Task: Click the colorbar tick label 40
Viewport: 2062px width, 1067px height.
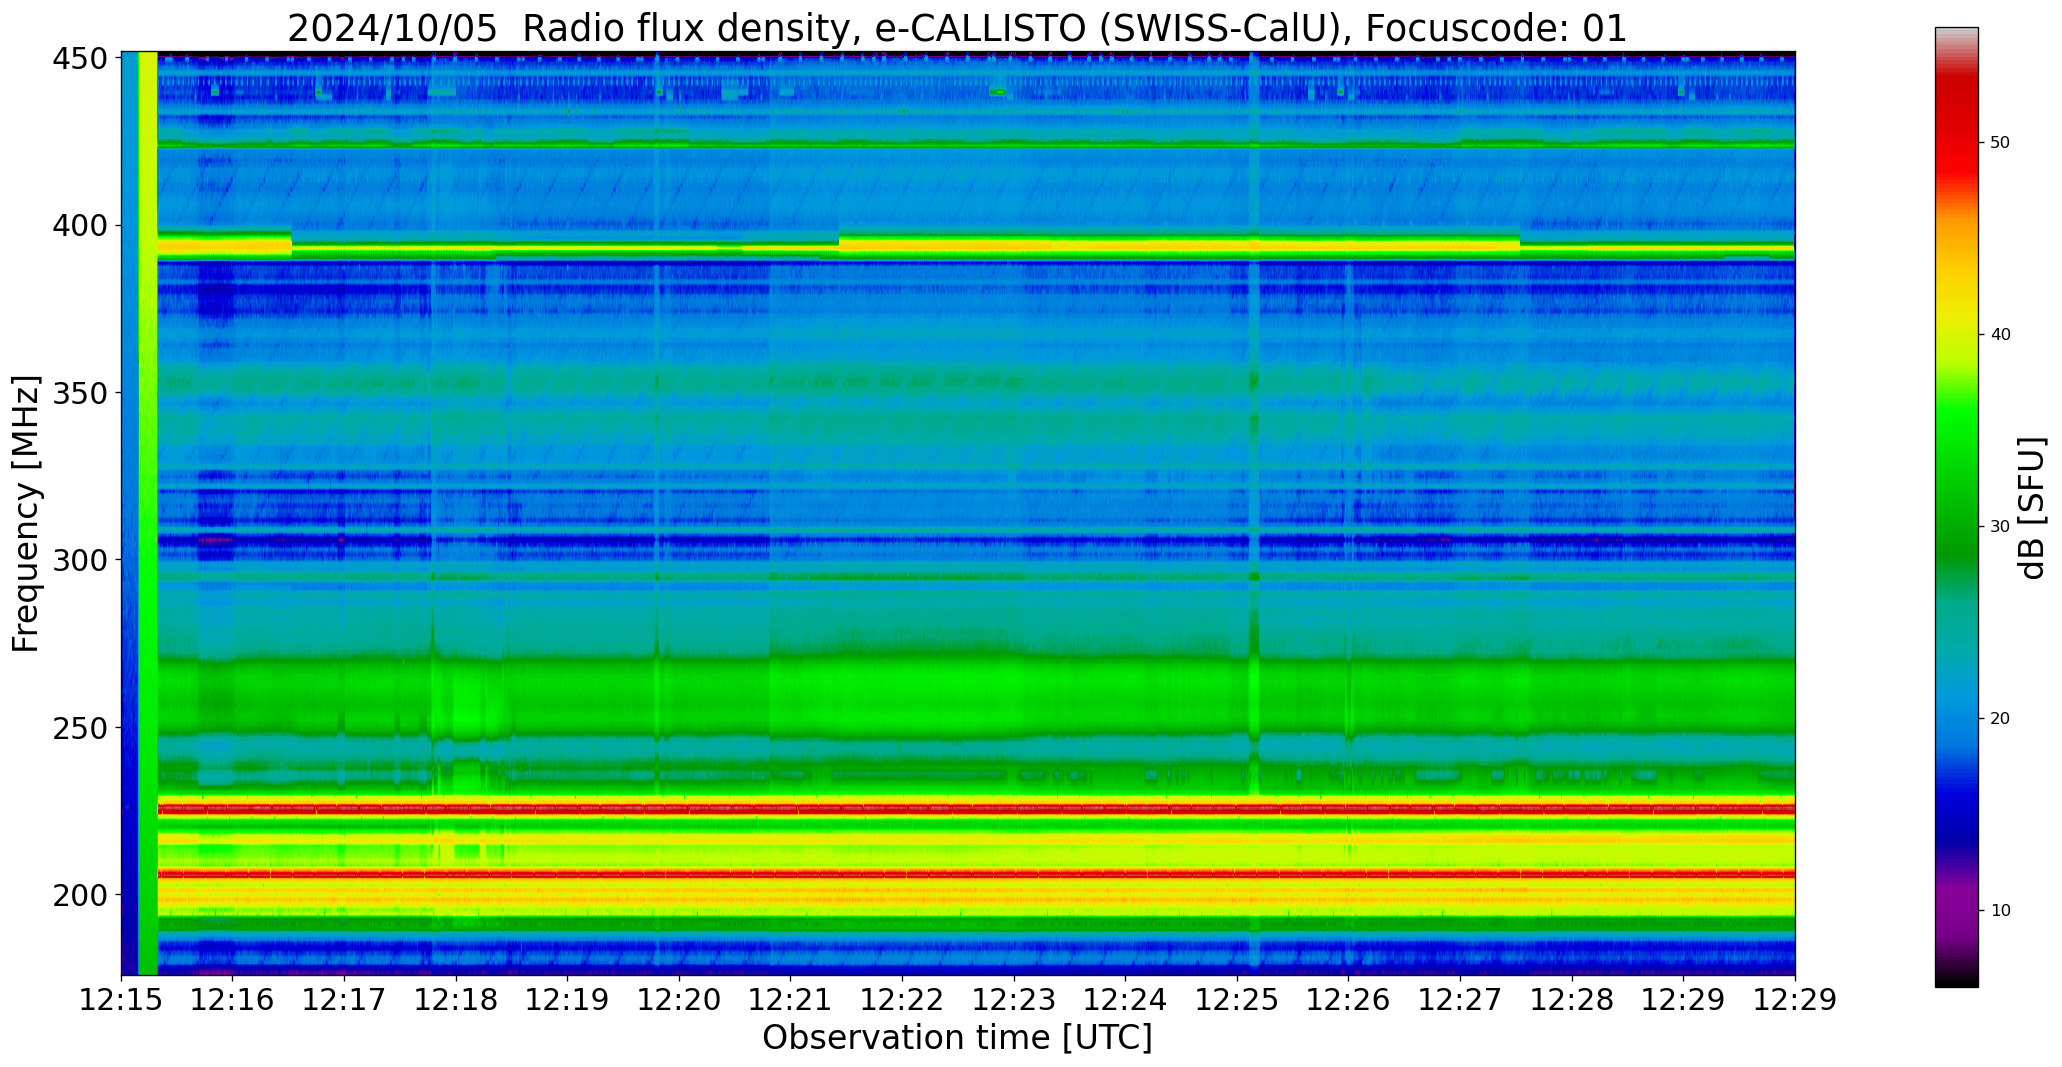Action: click(2000, 335)
